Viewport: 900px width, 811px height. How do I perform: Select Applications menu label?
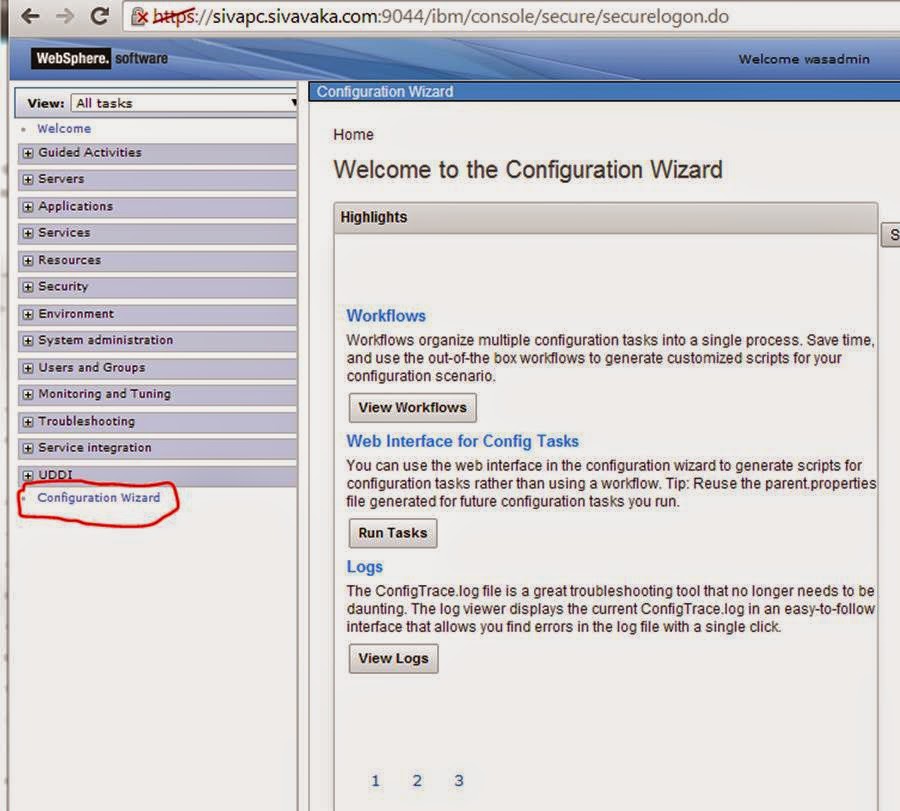click(x=76, y=206)
